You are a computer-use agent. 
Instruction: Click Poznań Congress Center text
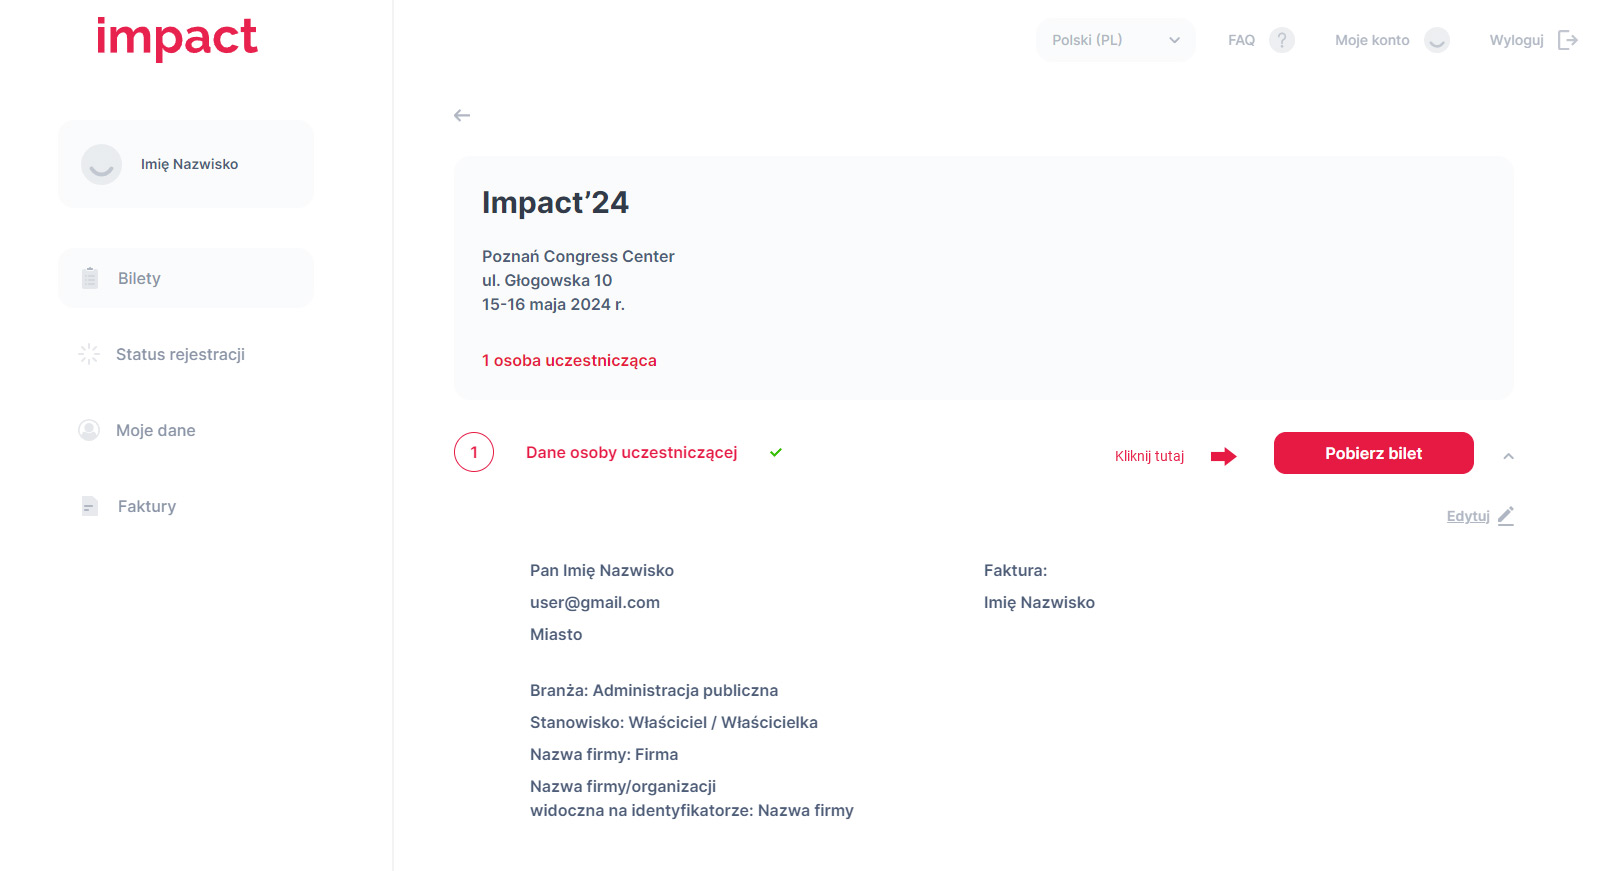[x=578, y=256]
